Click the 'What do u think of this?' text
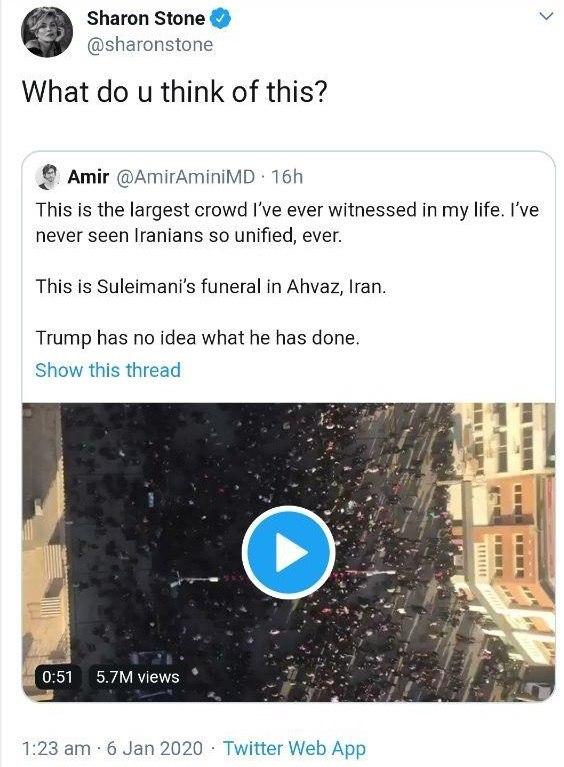This screenshot has width=564, height=767. pyautogui.click(x=175, y=91)
